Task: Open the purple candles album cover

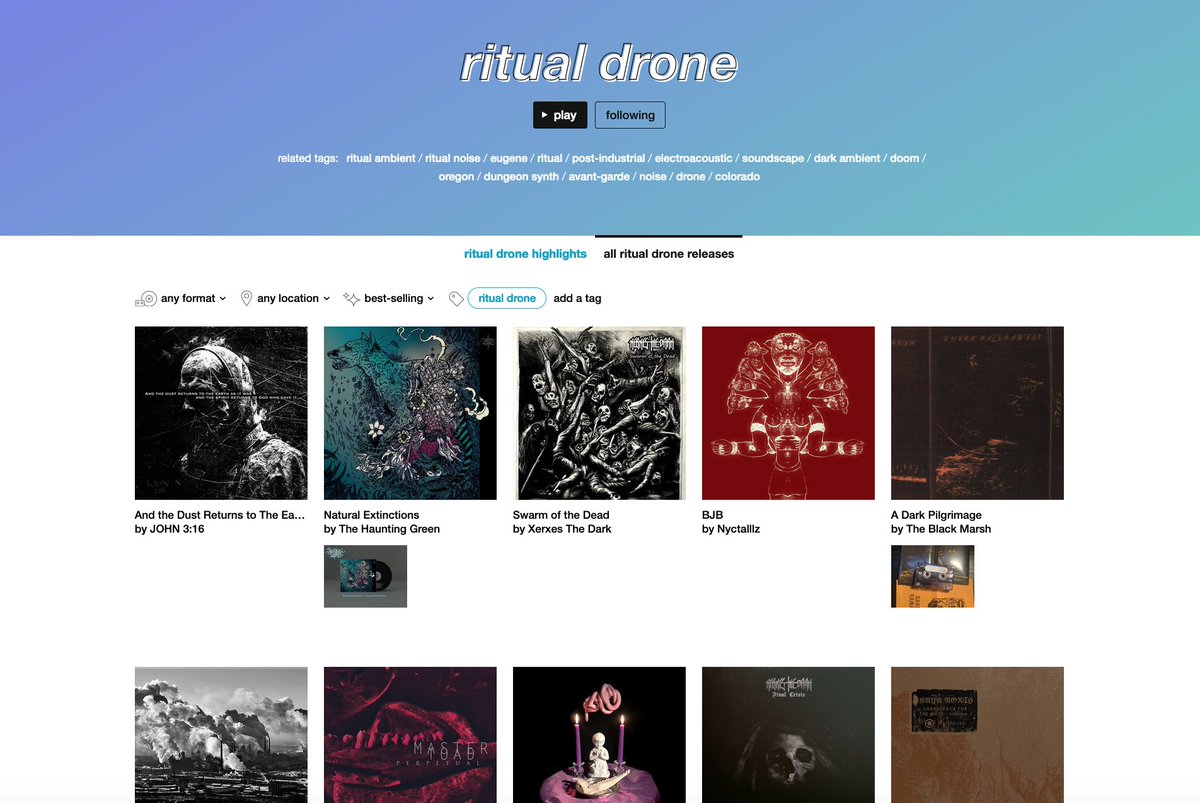Action: [599, 735]
